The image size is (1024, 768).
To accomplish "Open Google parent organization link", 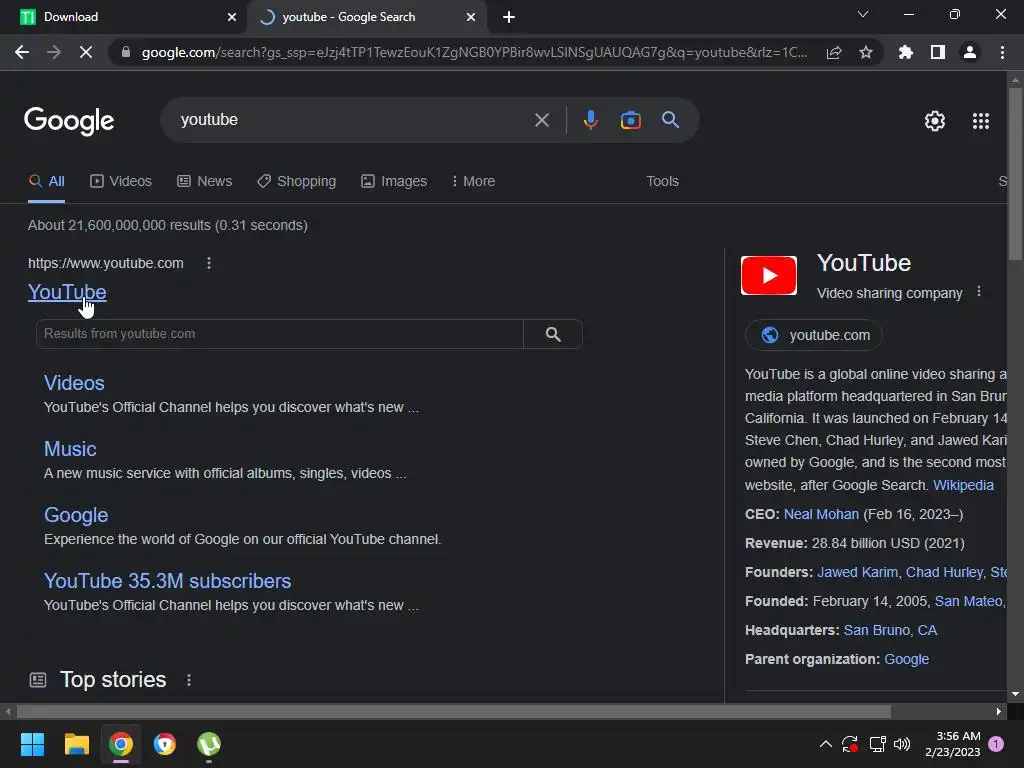I will pyautogui.click(x=906, y=659).
